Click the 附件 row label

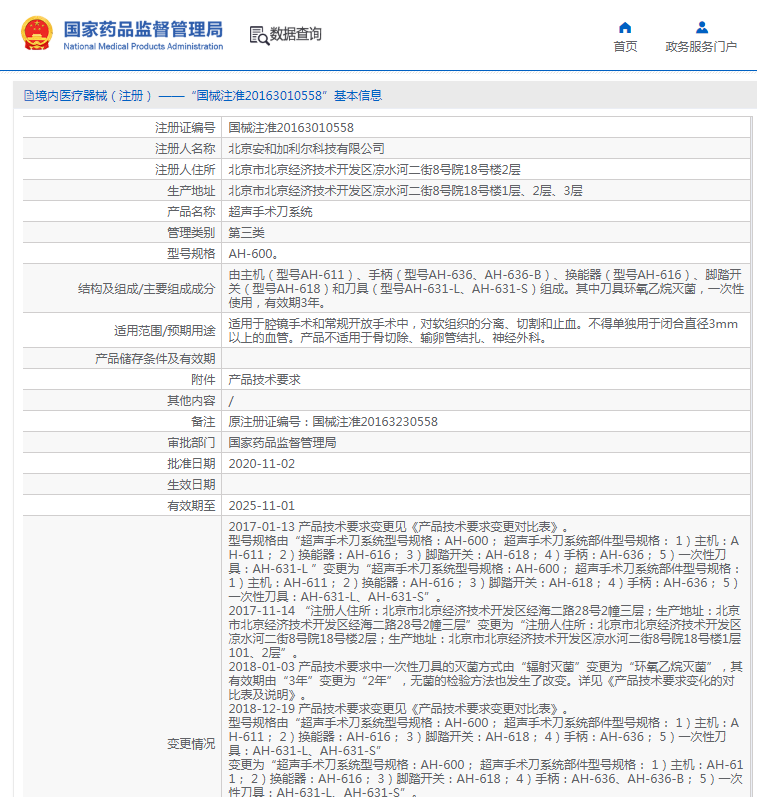(203, 380)
